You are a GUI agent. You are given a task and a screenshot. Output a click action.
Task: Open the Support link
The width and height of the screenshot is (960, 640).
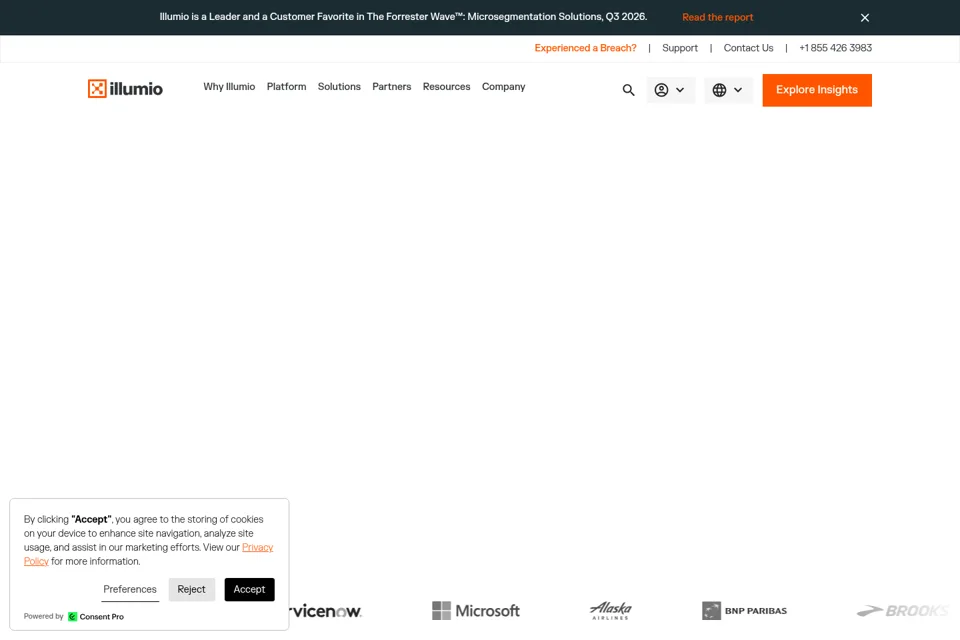click(x=680, y=48)
